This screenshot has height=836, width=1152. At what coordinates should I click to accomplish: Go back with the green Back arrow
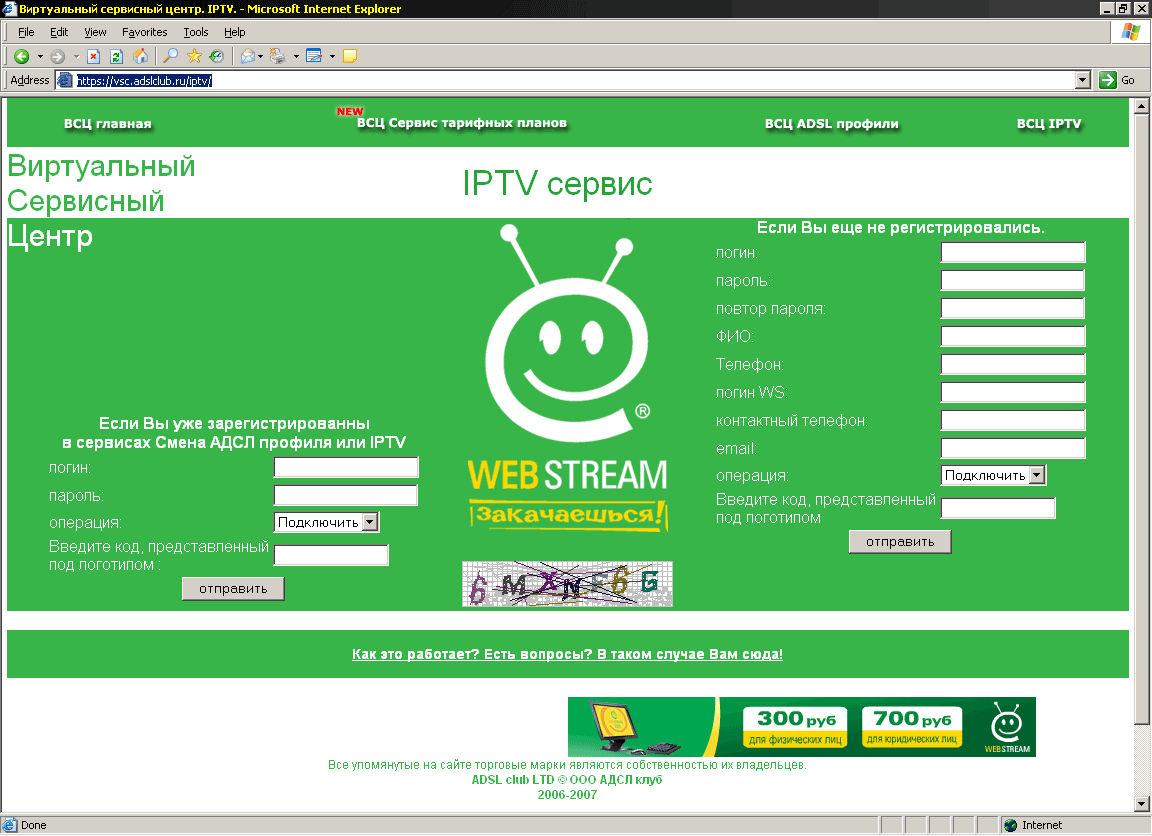[x=21, y=57]
